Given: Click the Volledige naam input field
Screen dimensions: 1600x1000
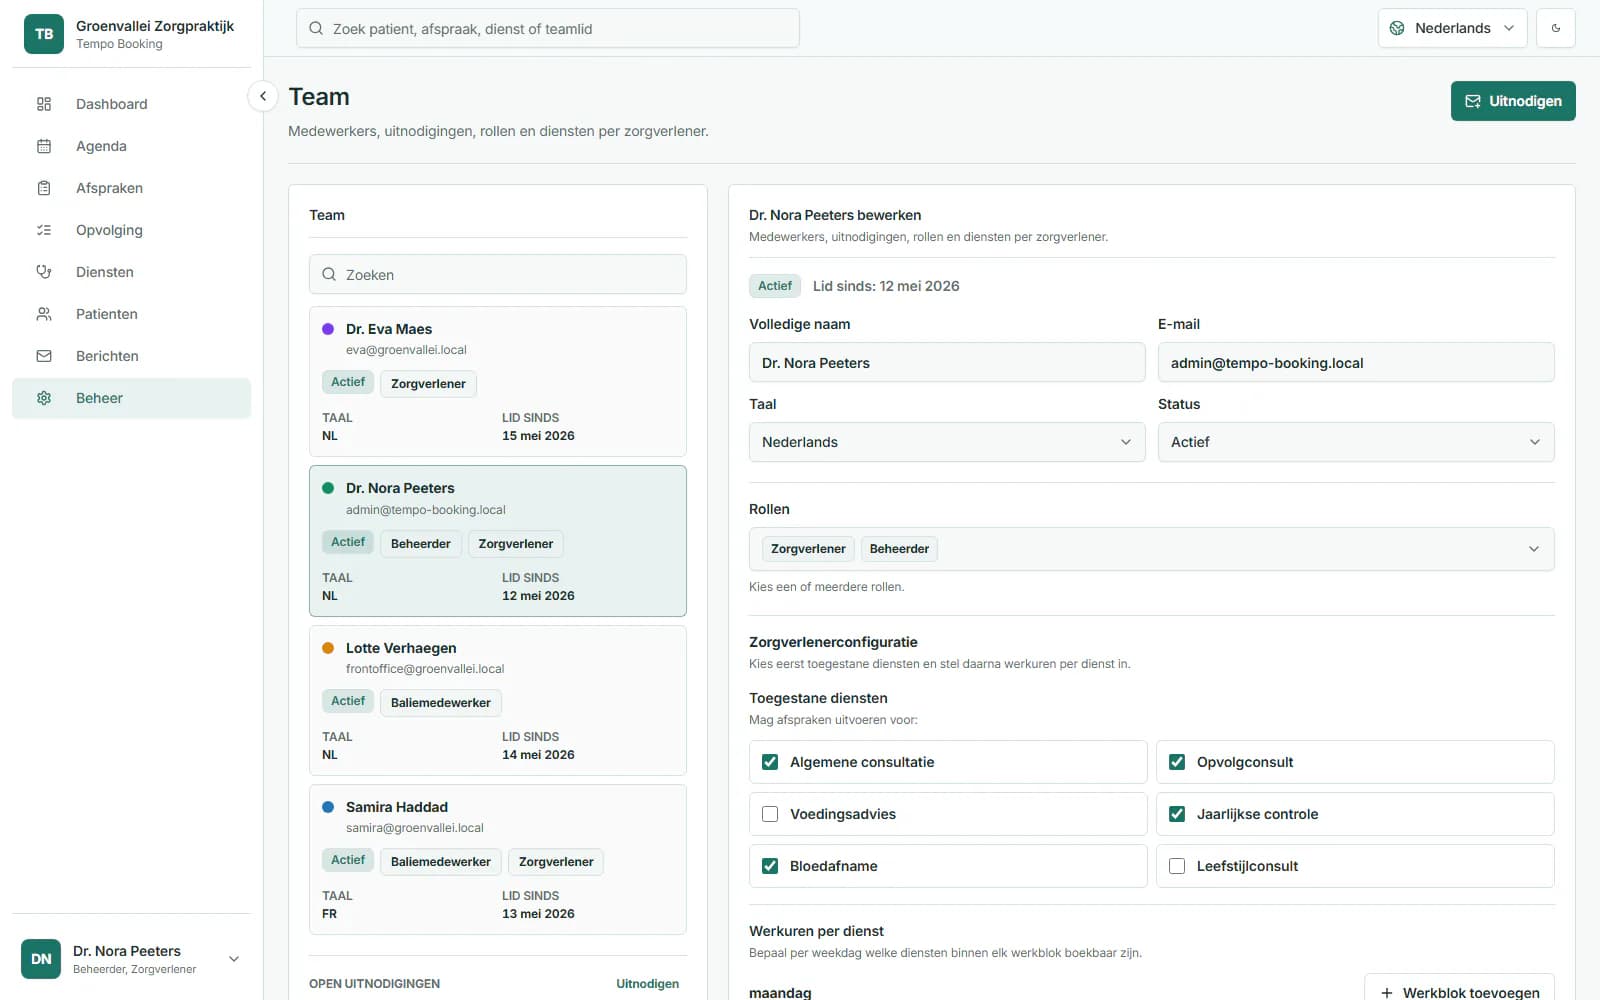Looking at the screenshot, I should coord(947,362).
